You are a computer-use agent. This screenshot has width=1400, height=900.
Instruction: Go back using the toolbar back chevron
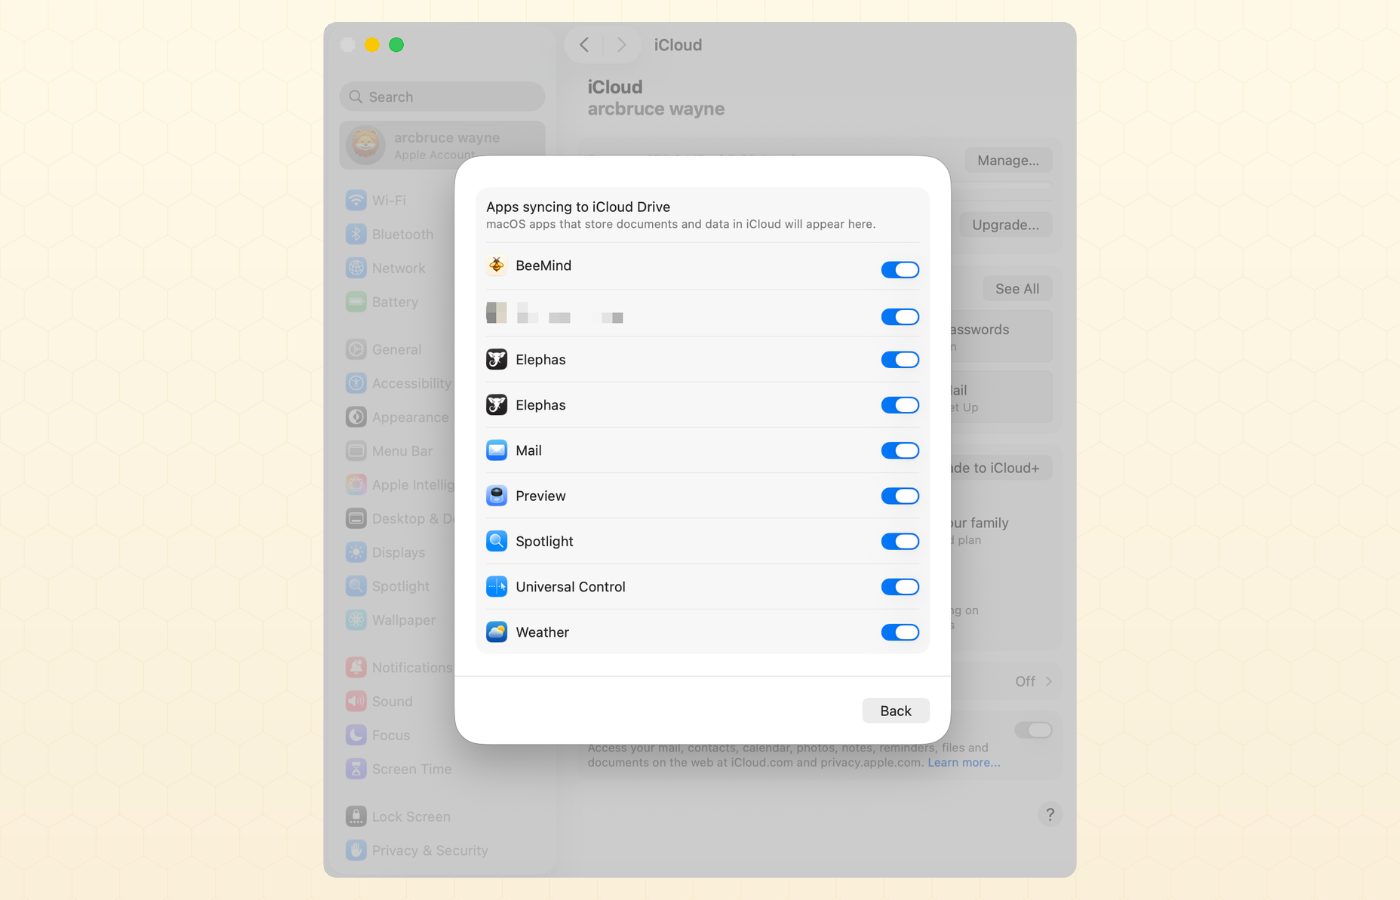pos(584,45)
